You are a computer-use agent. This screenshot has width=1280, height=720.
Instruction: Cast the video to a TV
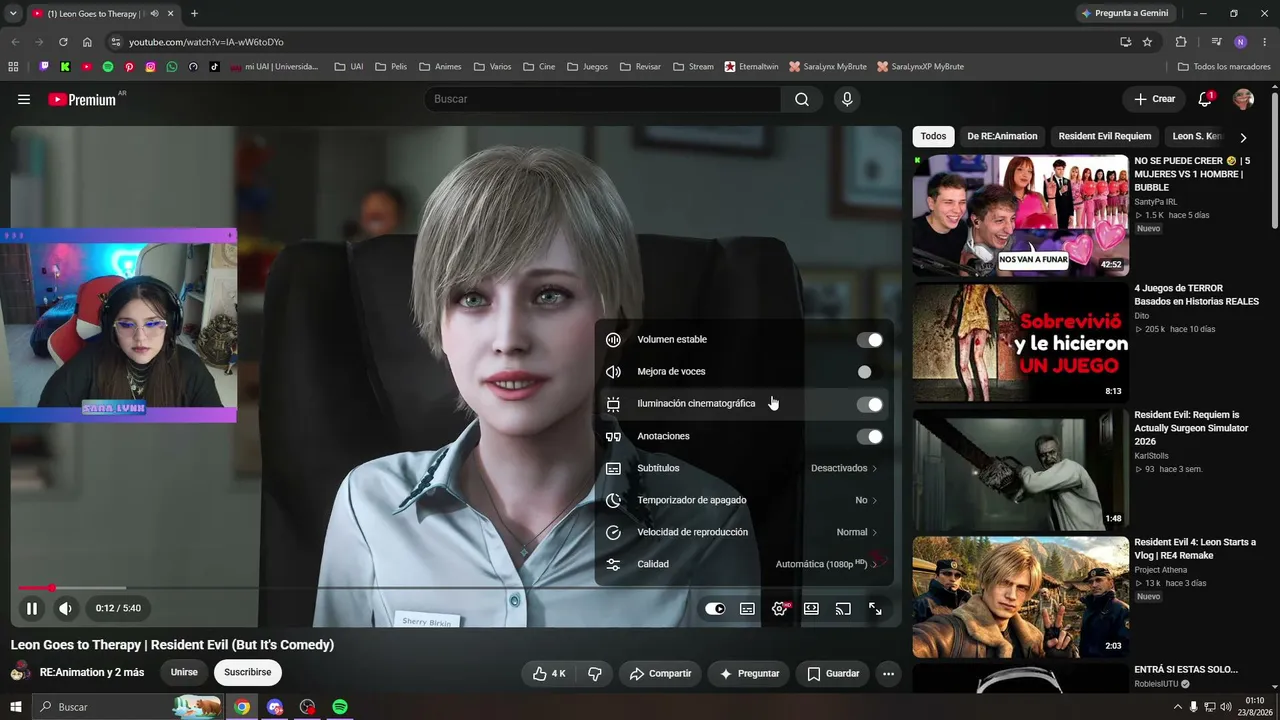843,608
